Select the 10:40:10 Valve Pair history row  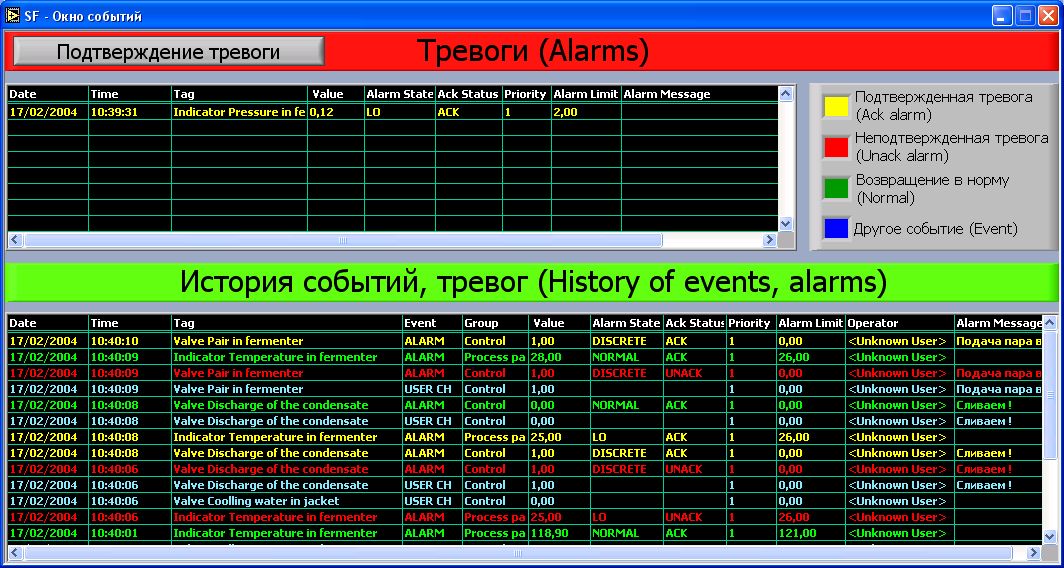[x=238, y=341]
